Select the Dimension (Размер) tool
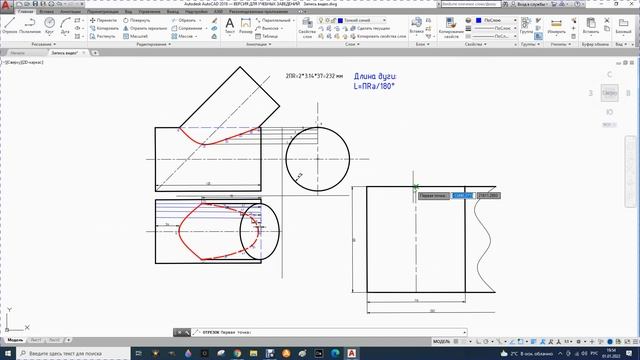640x360 pixels. tap(246, 25)
